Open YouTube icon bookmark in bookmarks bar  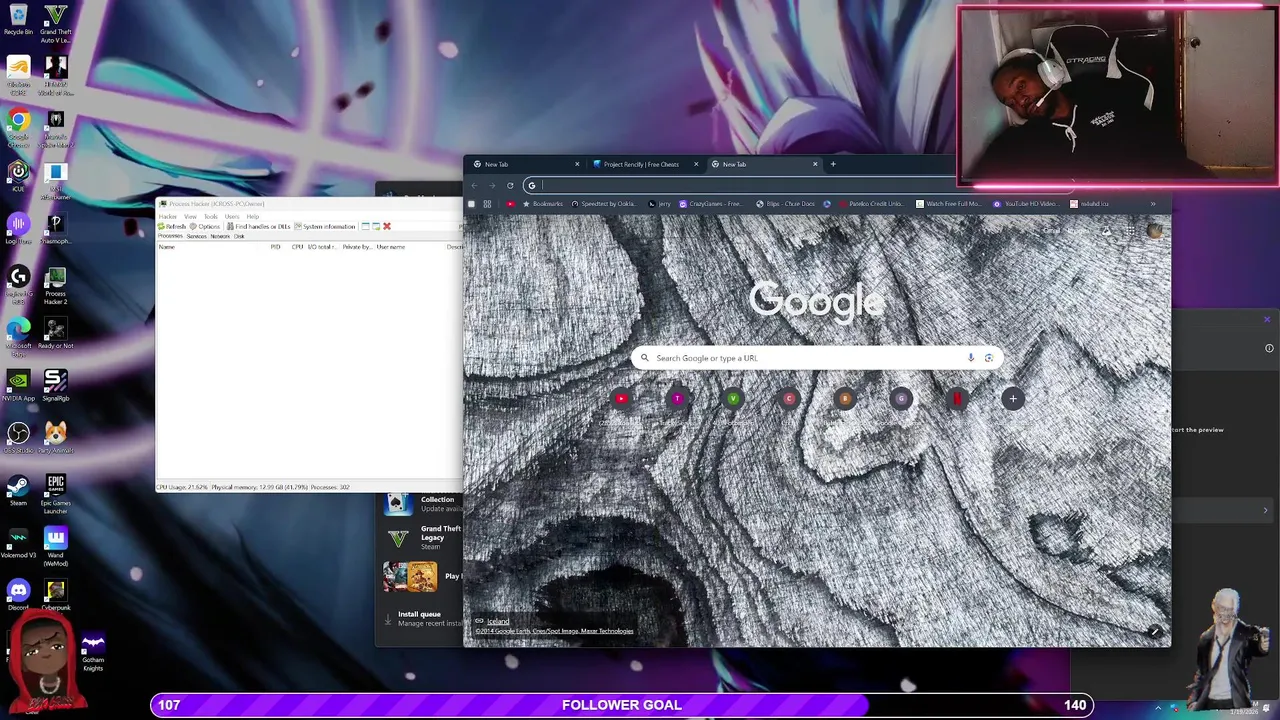click(510, 204)
